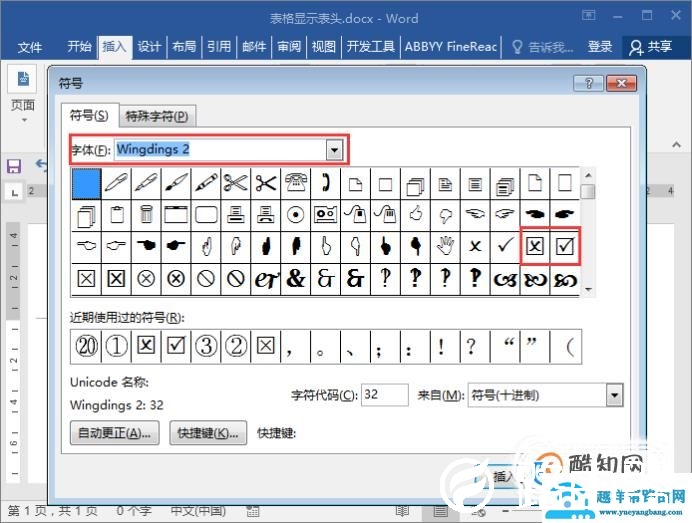Click the symbol grid scroll-down arrow
This screenshot has width=692, height=523.
588,290
